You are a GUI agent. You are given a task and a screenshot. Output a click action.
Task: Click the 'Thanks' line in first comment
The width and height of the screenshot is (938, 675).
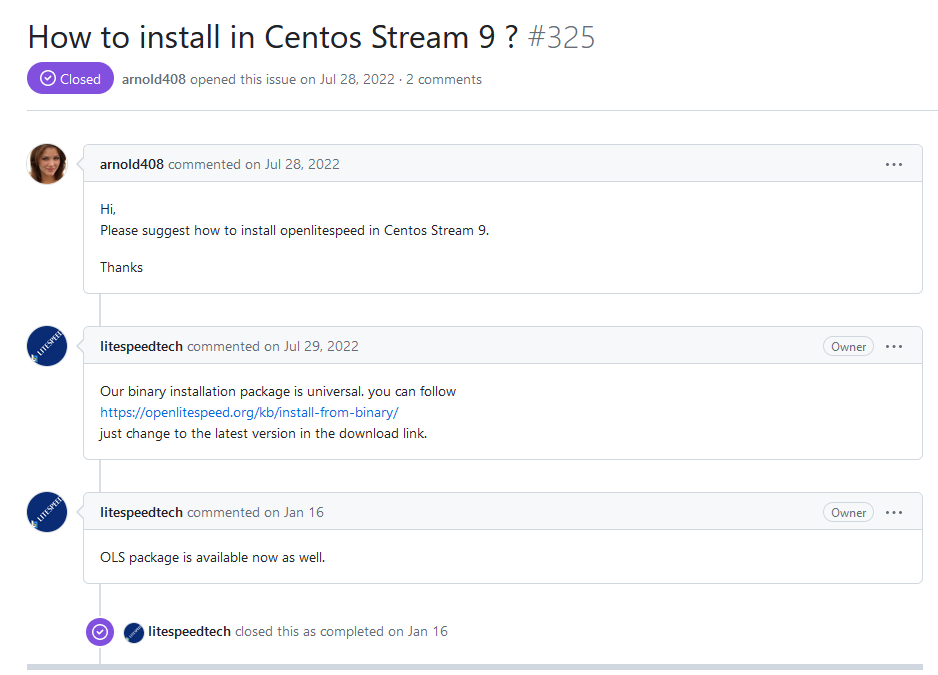pos(121,267)
